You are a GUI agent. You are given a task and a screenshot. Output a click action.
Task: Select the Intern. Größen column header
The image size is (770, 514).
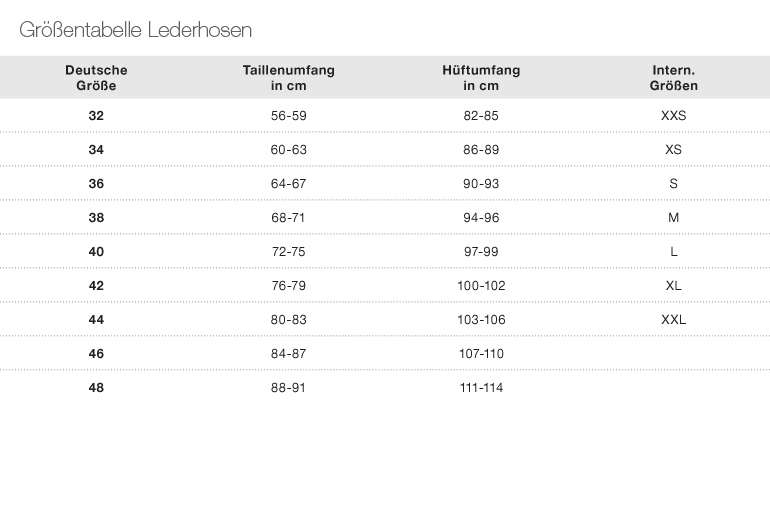[x=673, y=78]
